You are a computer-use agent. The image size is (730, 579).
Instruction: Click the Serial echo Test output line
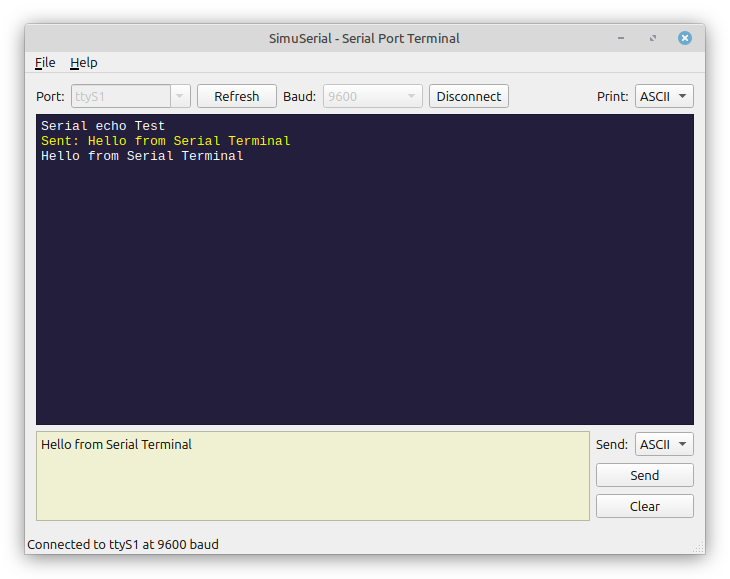tap(103, 126)
